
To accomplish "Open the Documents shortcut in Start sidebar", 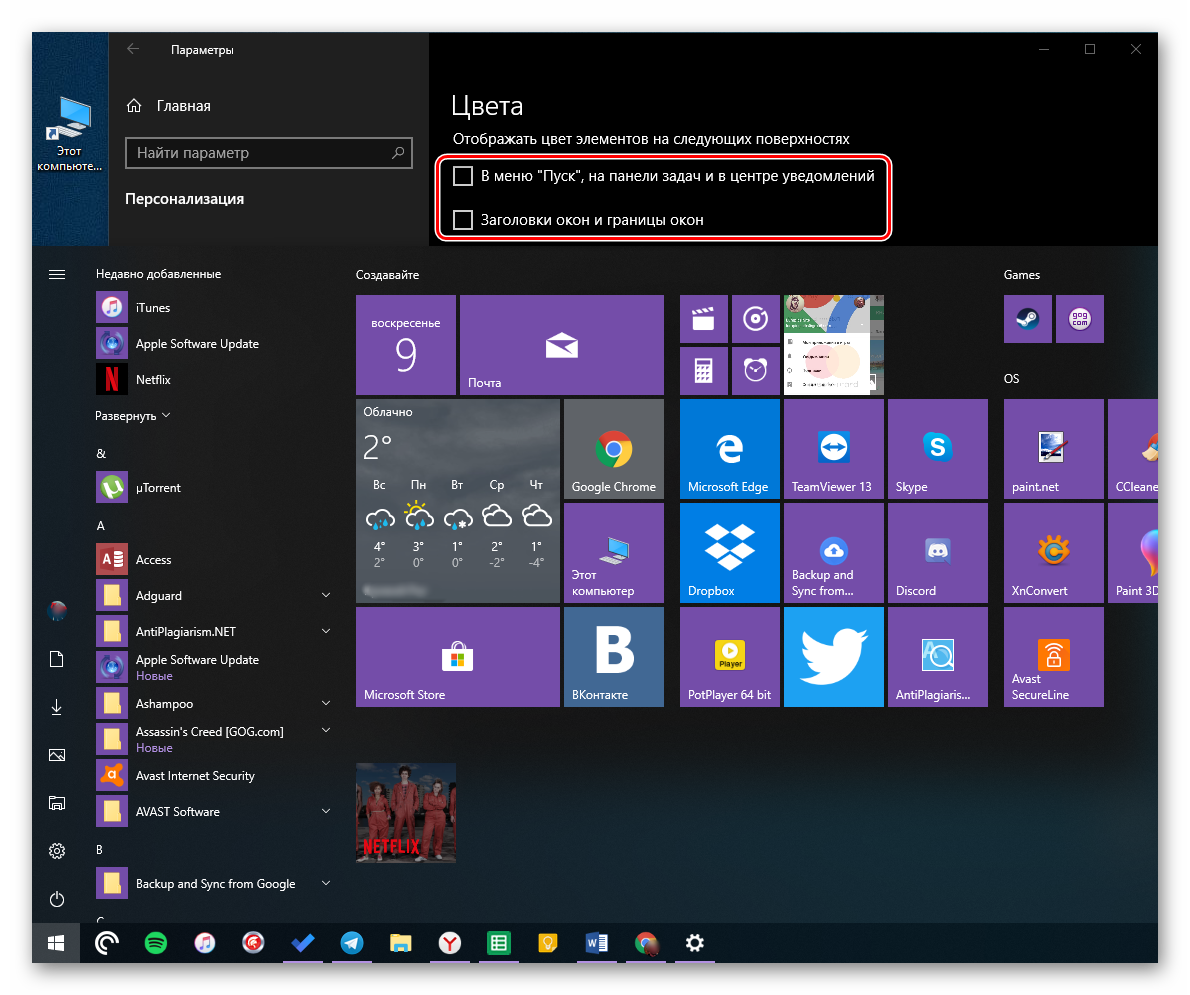I will click(57, 659).
